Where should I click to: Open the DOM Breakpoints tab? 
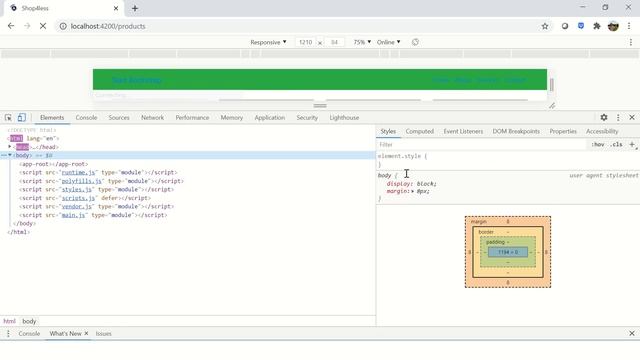(516, 131)
